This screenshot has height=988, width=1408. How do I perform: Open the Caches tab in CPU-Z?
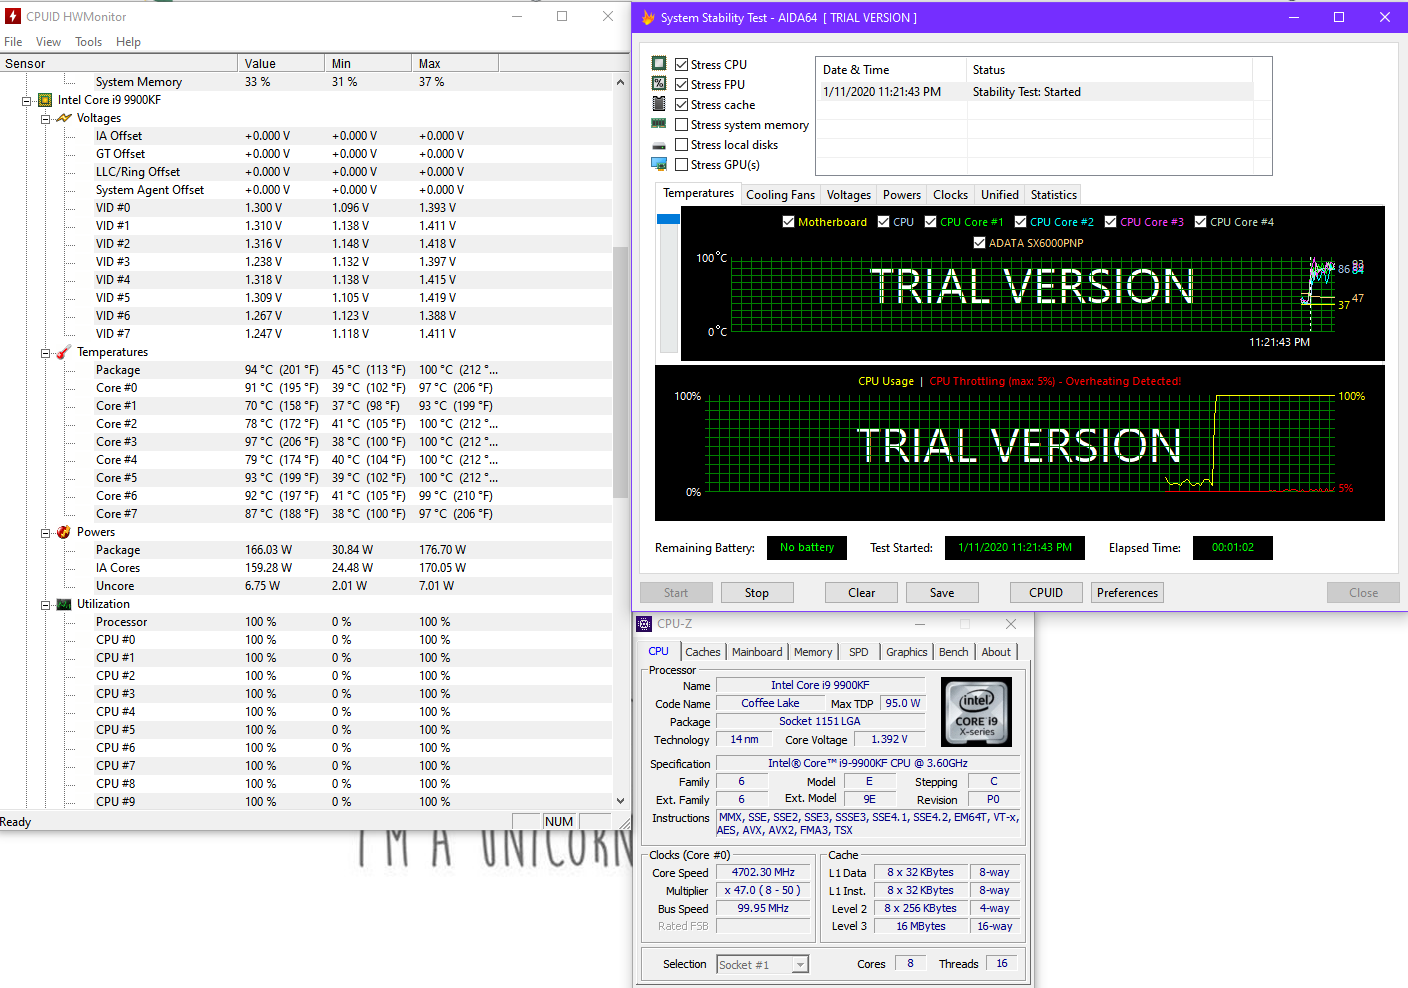[702, 652]
